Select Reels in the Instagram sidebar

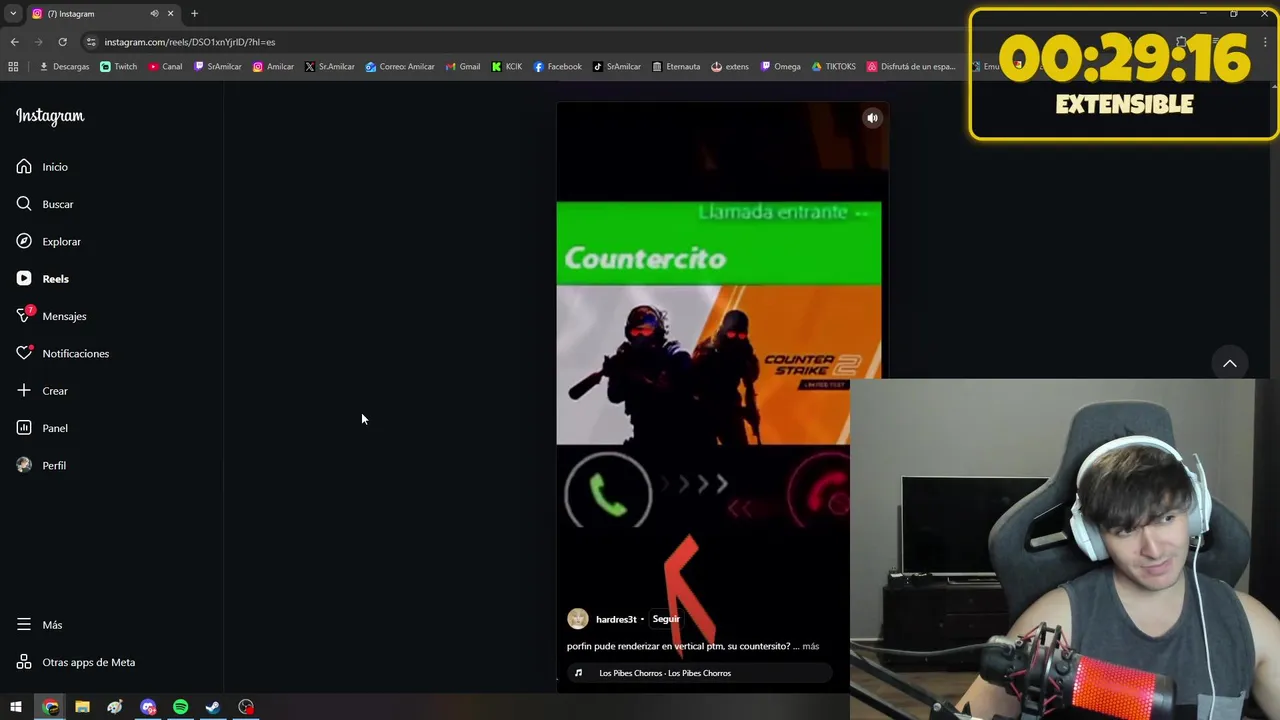42,279
